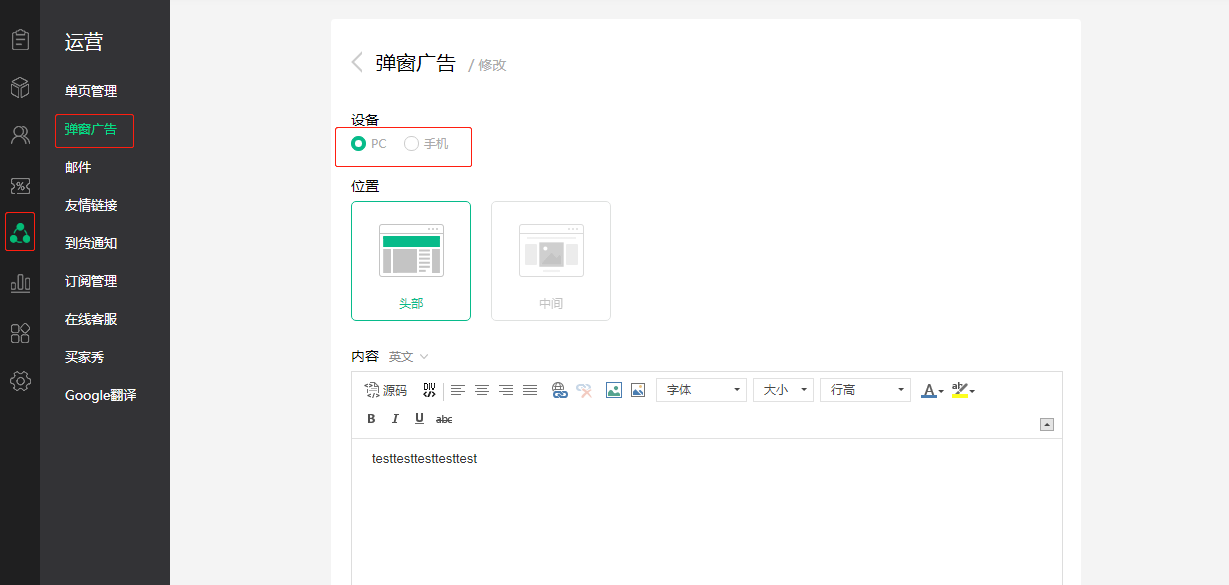Open the statistics bar chart icon
This screenshot has width=1229, height=585.
click(20, 283)
